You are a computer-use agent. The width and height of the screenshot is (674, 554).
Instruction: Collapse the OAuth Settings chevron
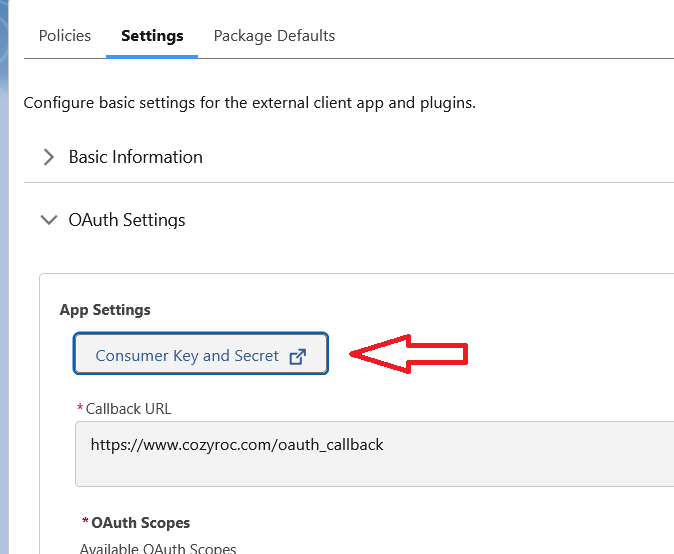[48, 220]
